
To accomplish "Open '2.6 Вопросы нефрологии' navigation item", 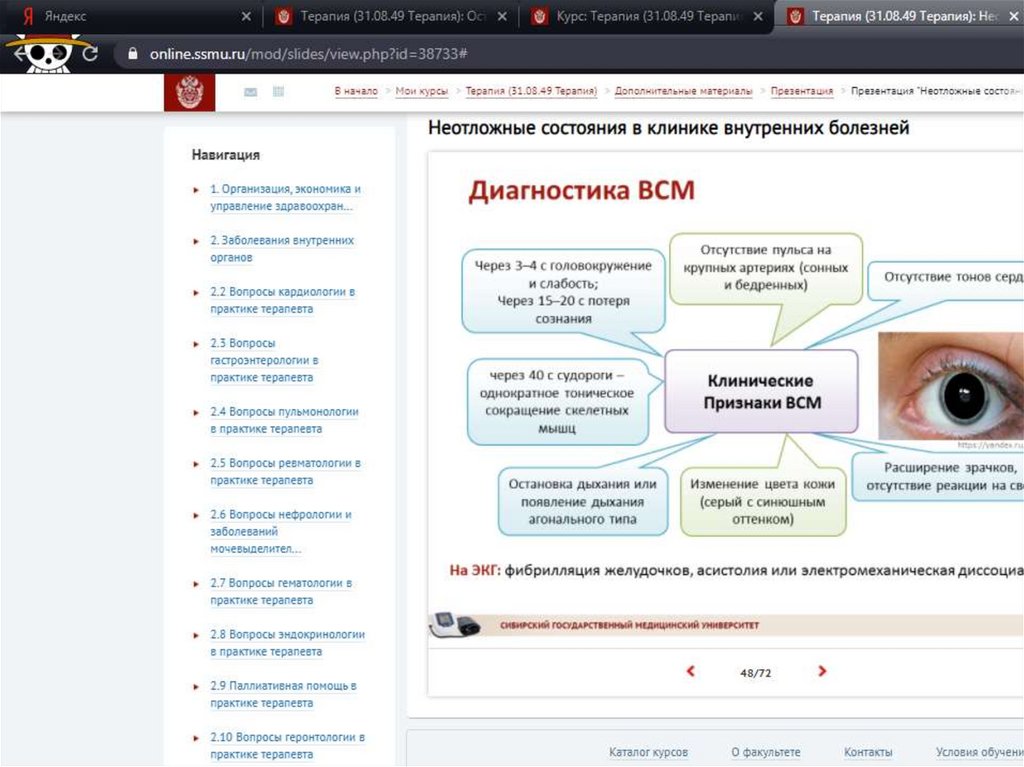I will coord(281,531).
